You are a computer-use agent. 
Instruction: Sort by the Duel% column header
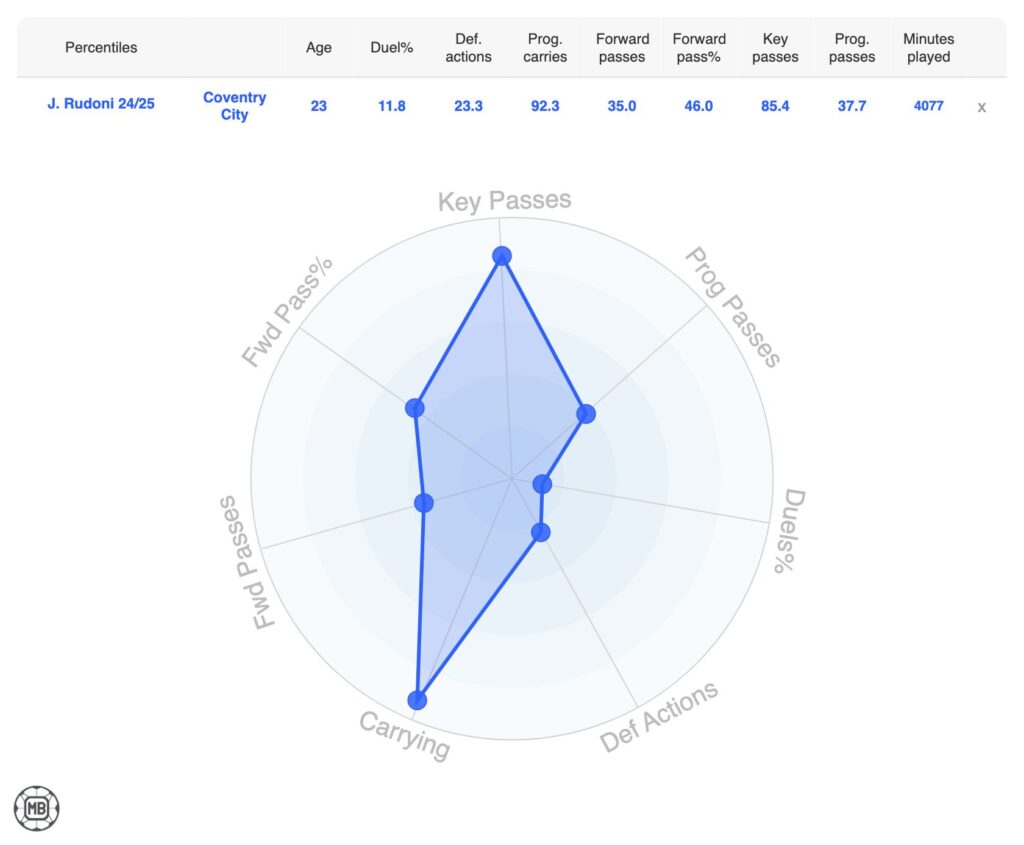391,48
